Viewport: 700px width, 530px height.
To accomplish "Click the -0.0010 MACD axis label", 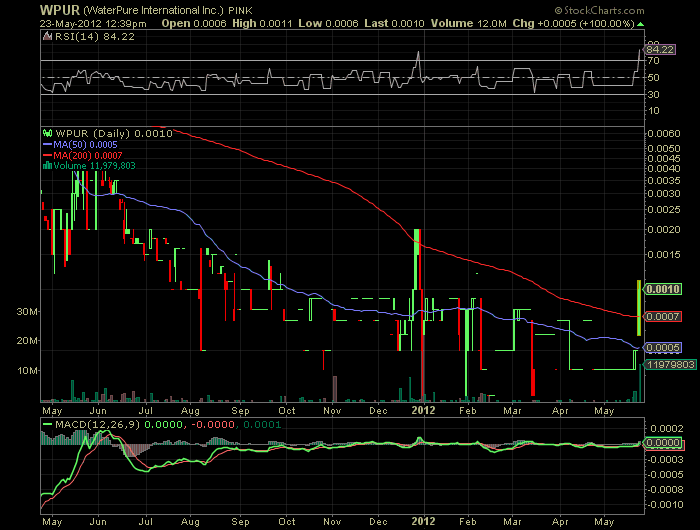I will [x=666, y=505].
